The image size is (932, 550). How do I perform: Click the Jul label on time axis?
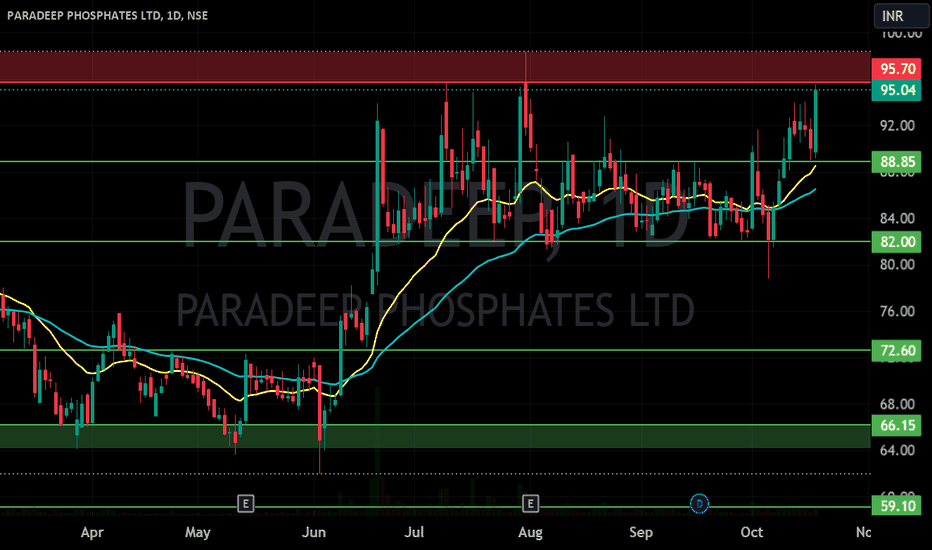[414, 532]
